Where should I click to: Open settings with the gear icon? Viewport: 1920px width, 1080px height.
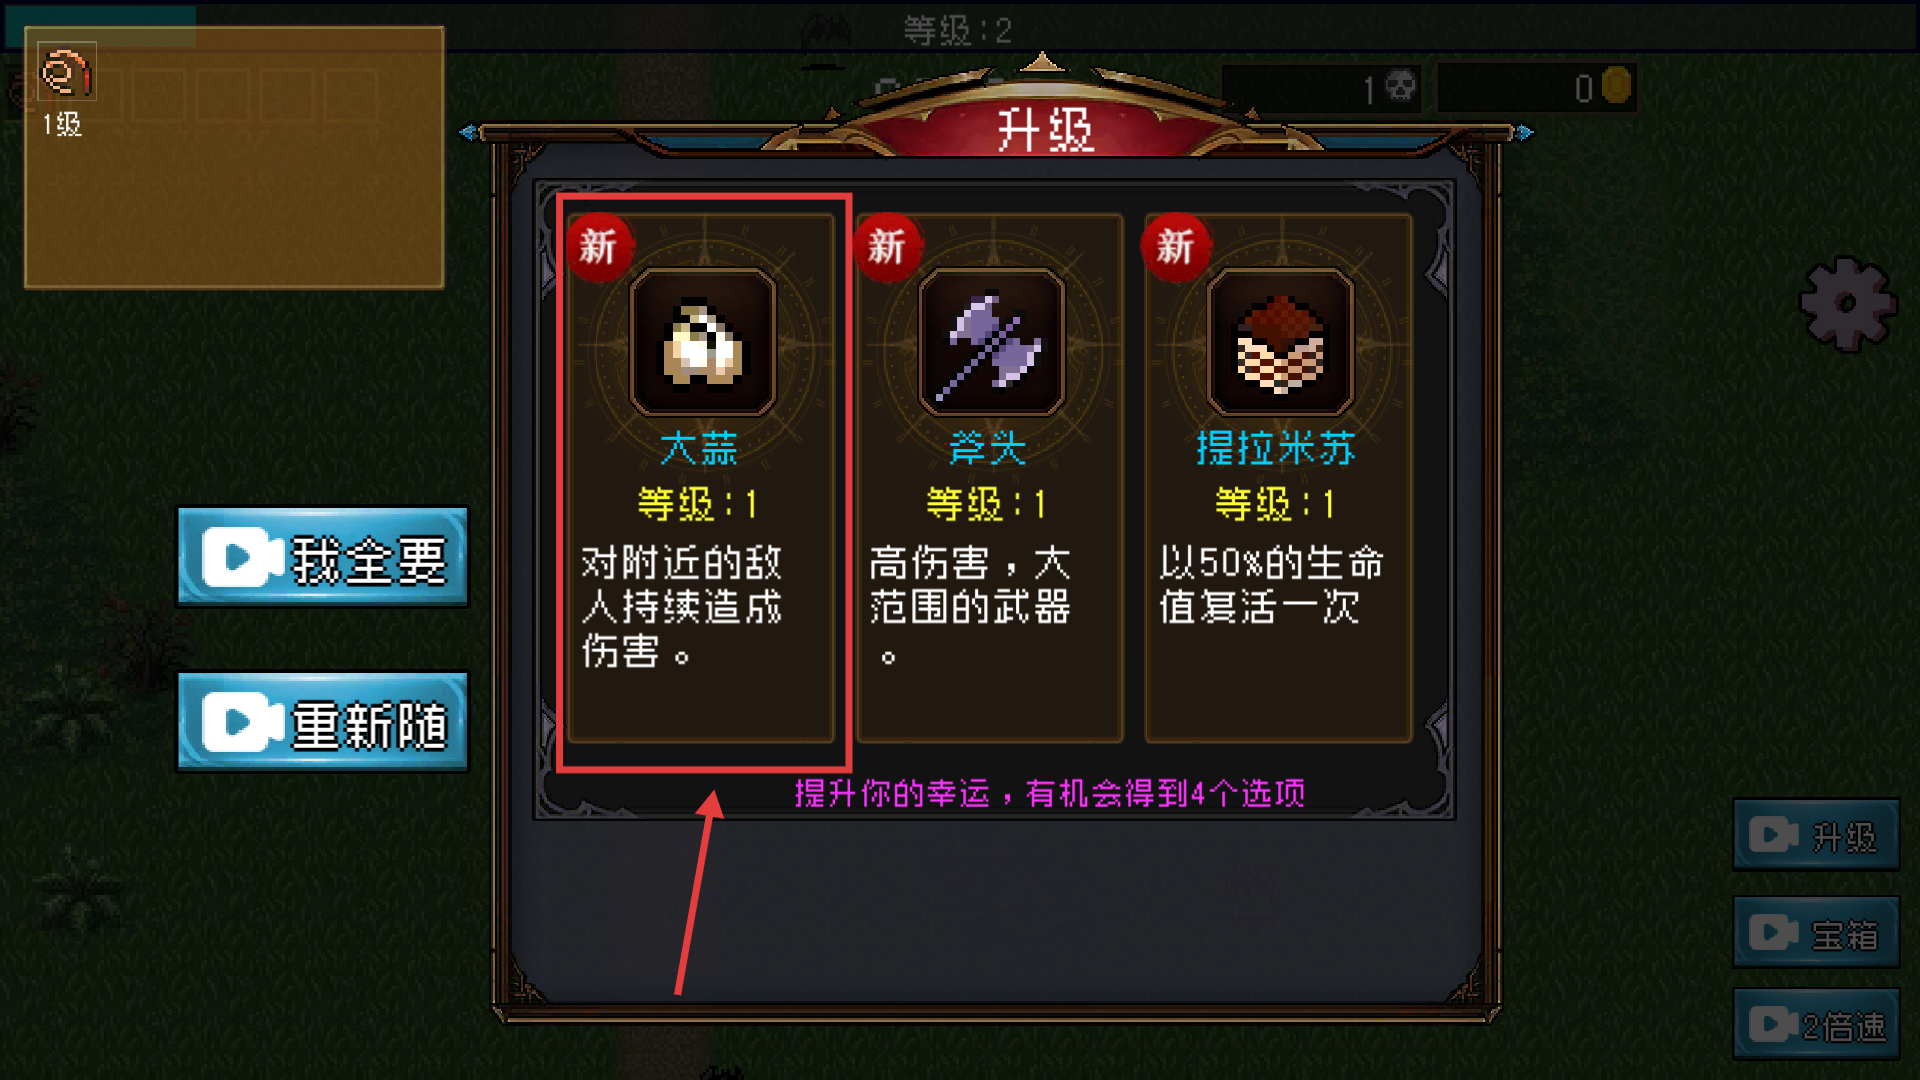tap(1847, 304)
